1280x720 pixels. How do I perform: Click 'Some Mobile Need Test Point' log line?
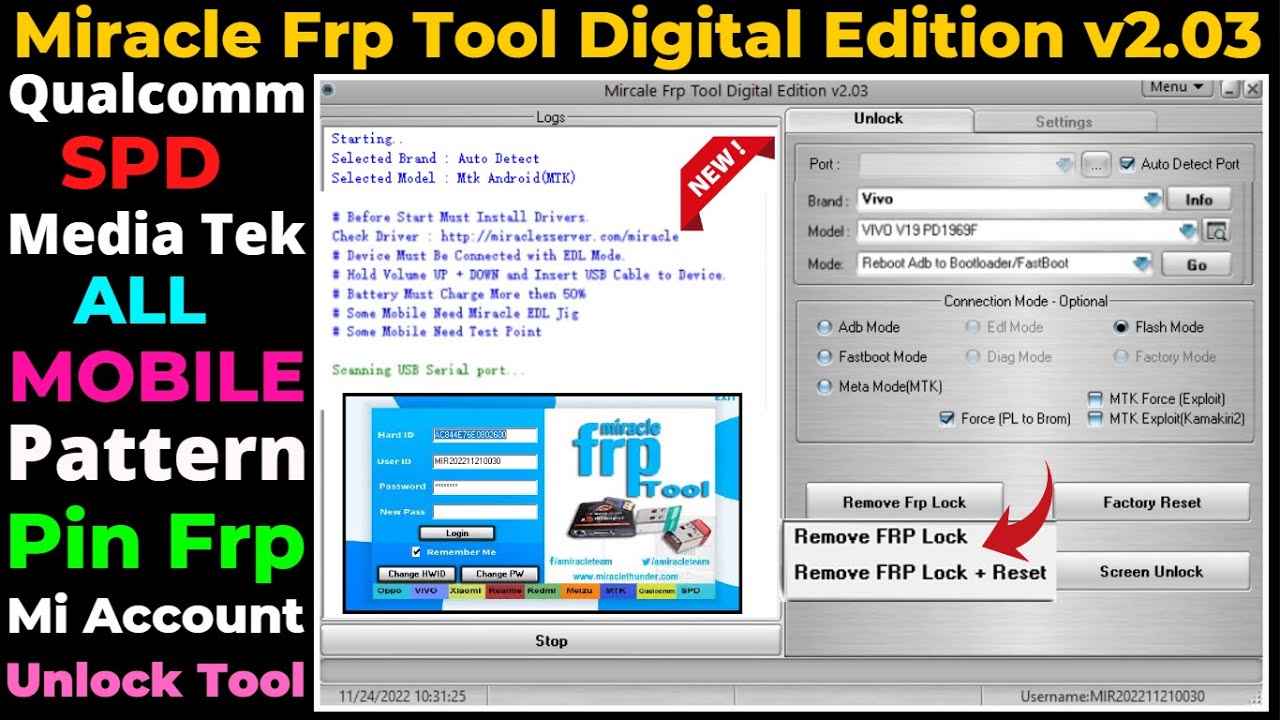436,332
